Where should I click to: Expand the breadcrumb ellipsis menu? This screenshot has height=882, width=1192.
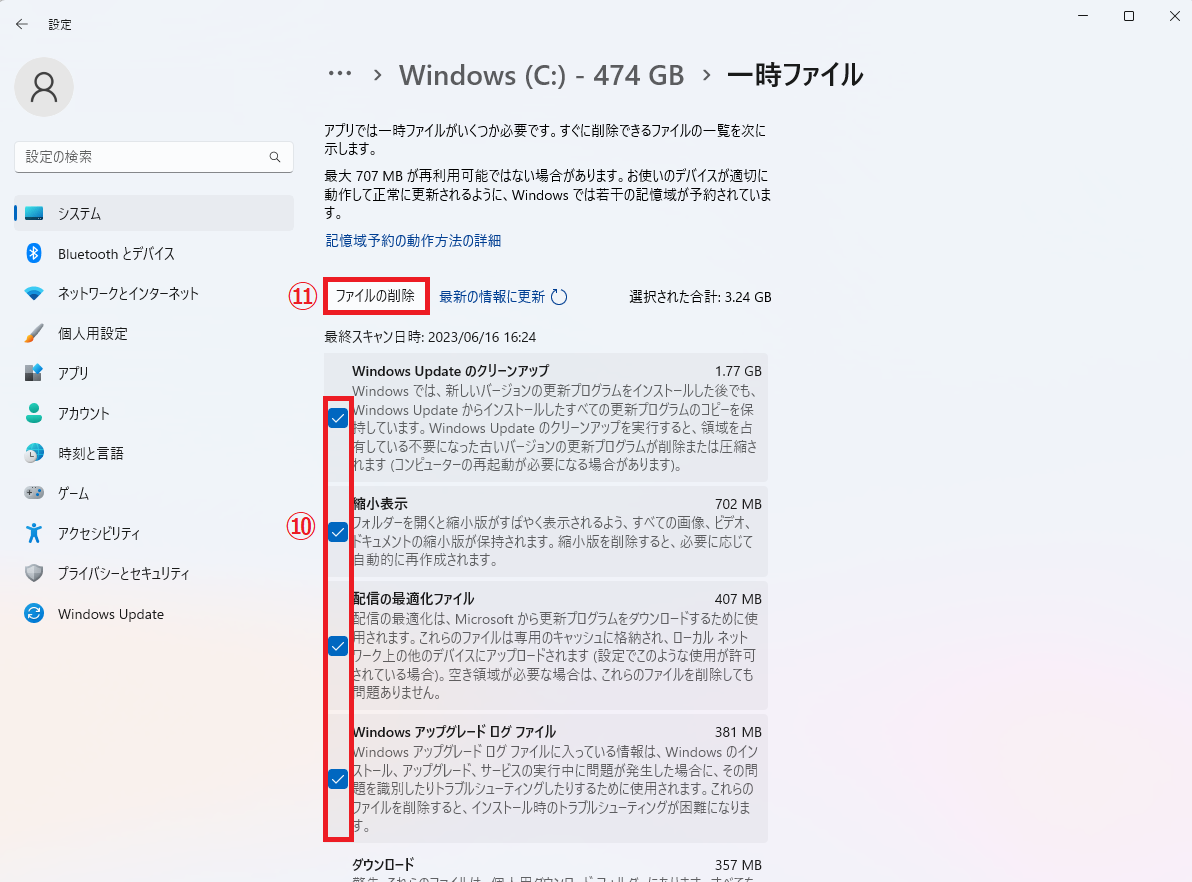[340, 75]
